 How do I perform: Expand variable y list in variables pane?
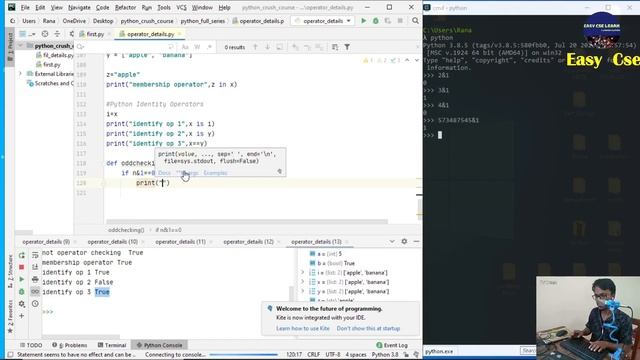pos(302,291)
